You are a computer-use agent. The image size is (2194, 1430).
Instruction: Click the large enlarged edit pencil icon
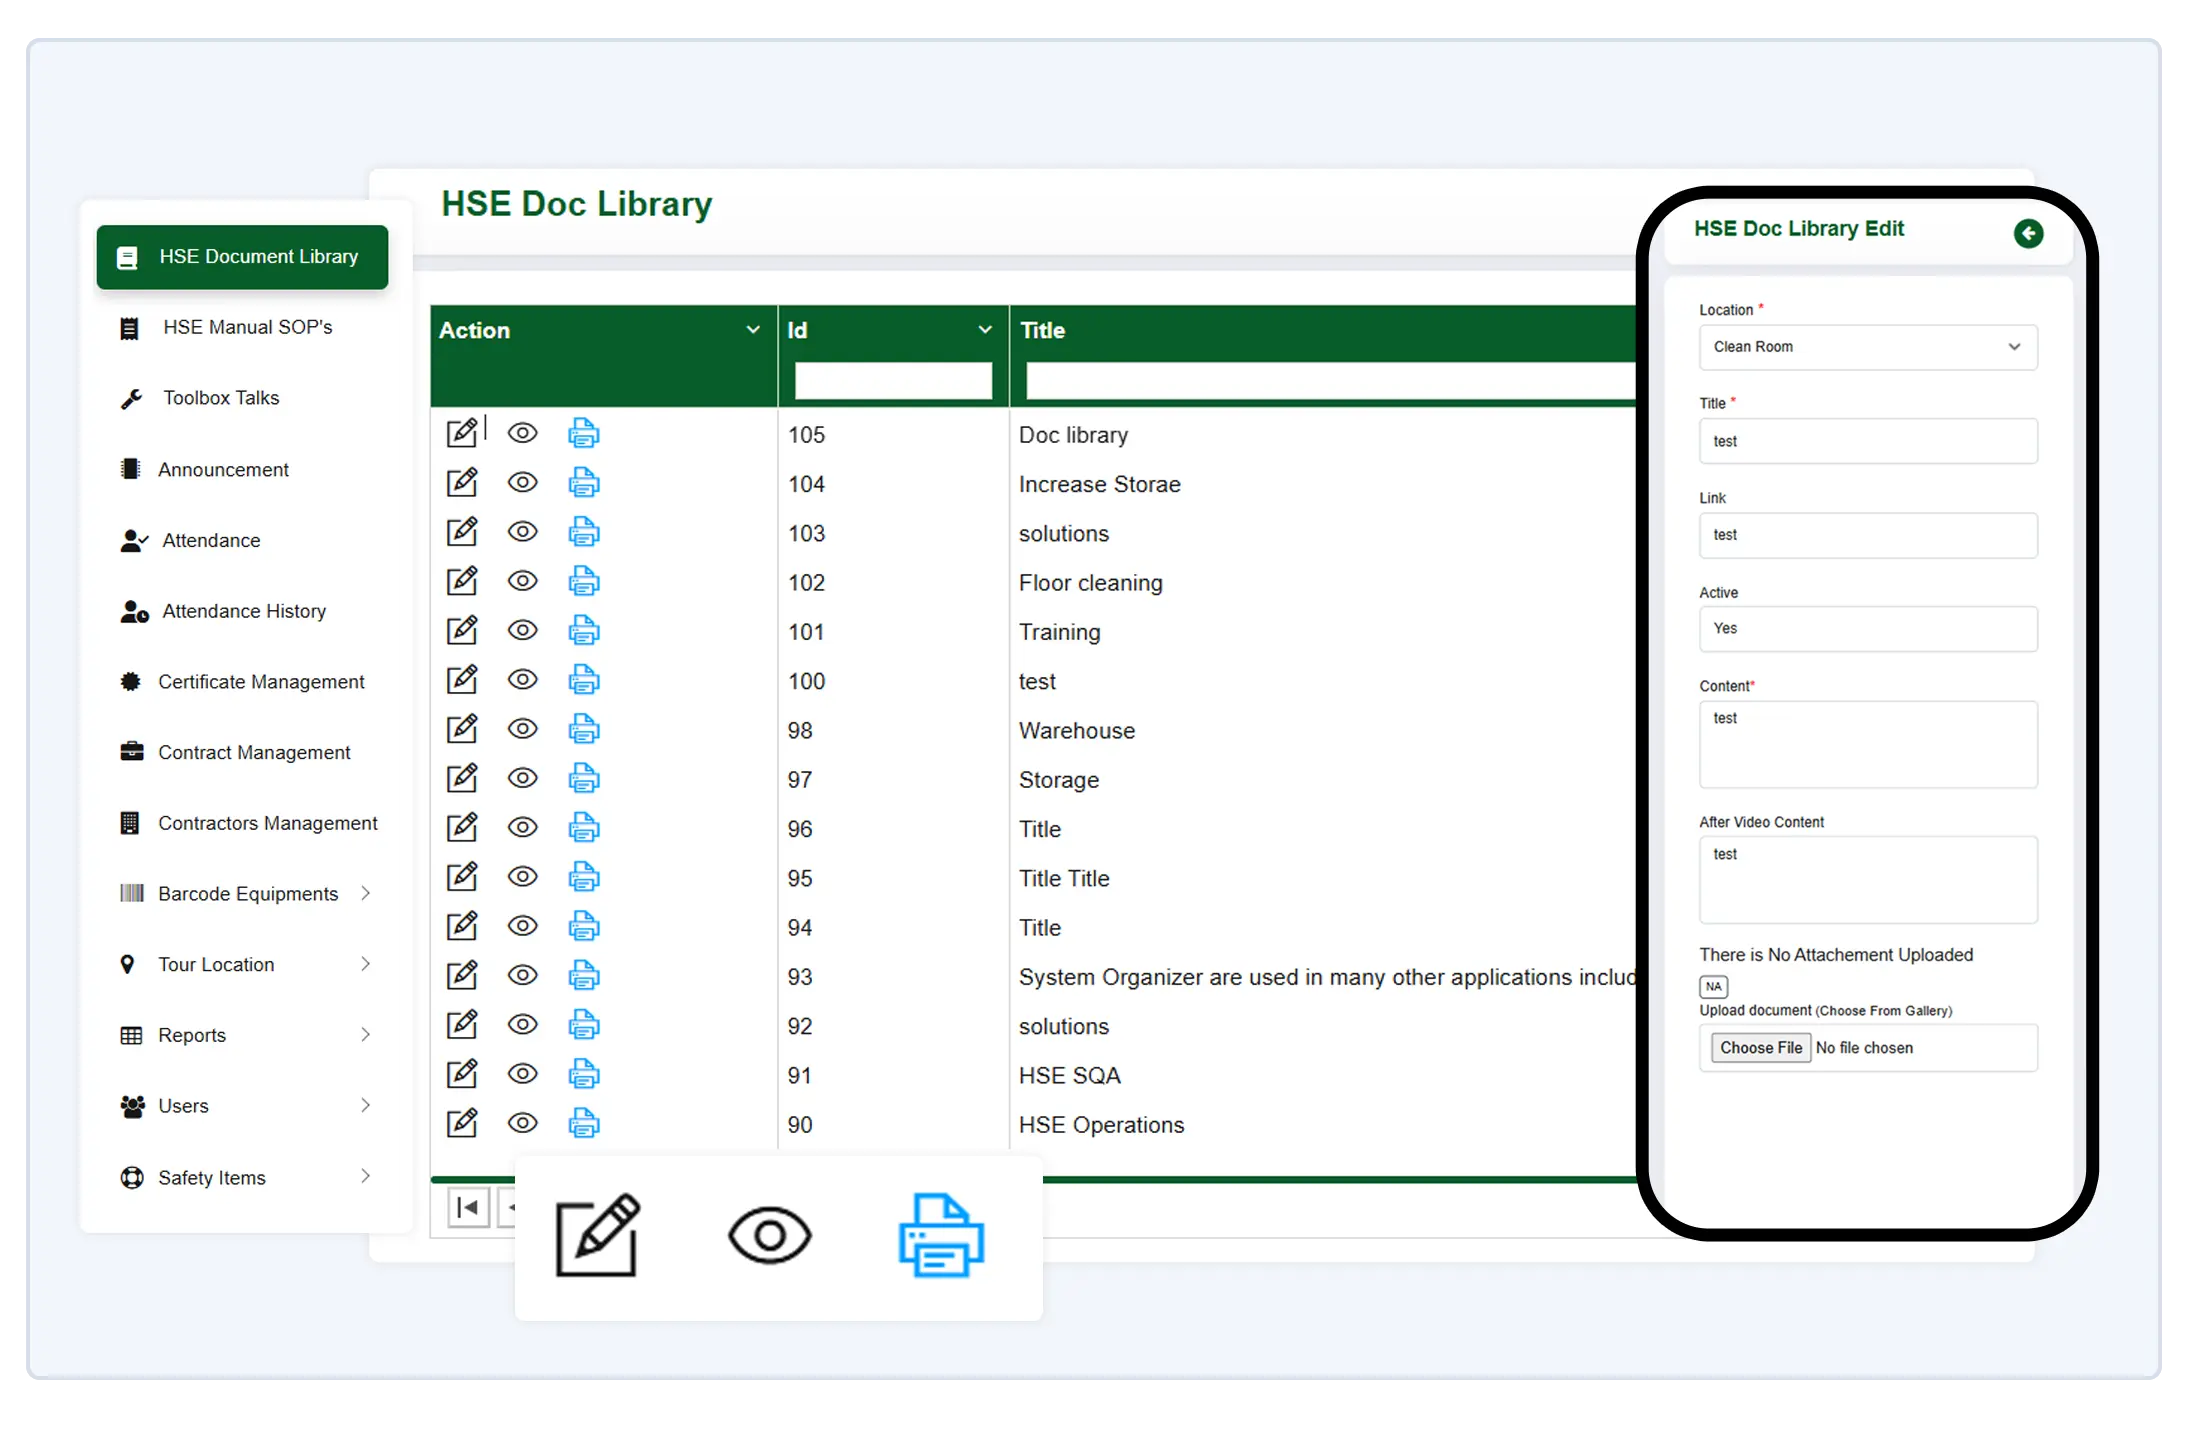point(597,1235)
